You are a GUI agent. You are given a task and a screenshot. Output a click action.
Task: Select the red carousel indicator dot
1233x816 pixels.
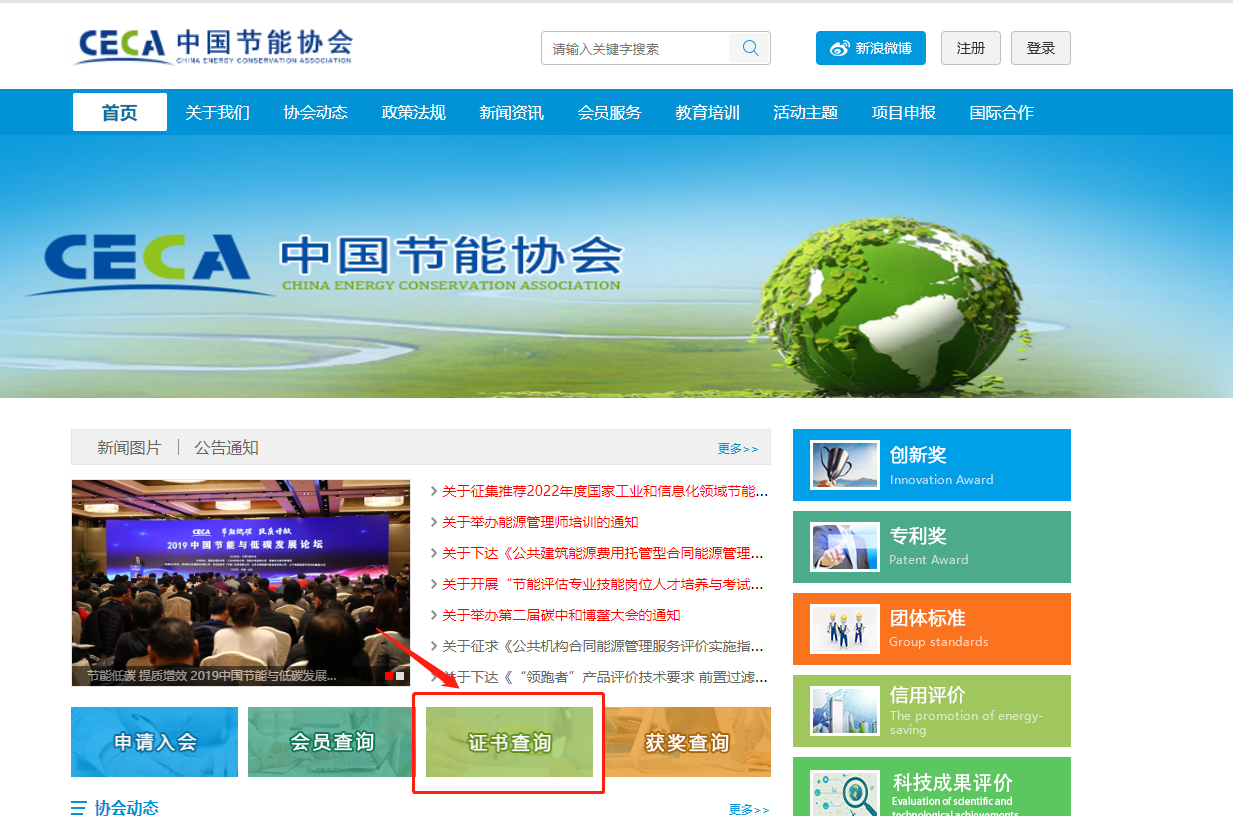point(389,676)
